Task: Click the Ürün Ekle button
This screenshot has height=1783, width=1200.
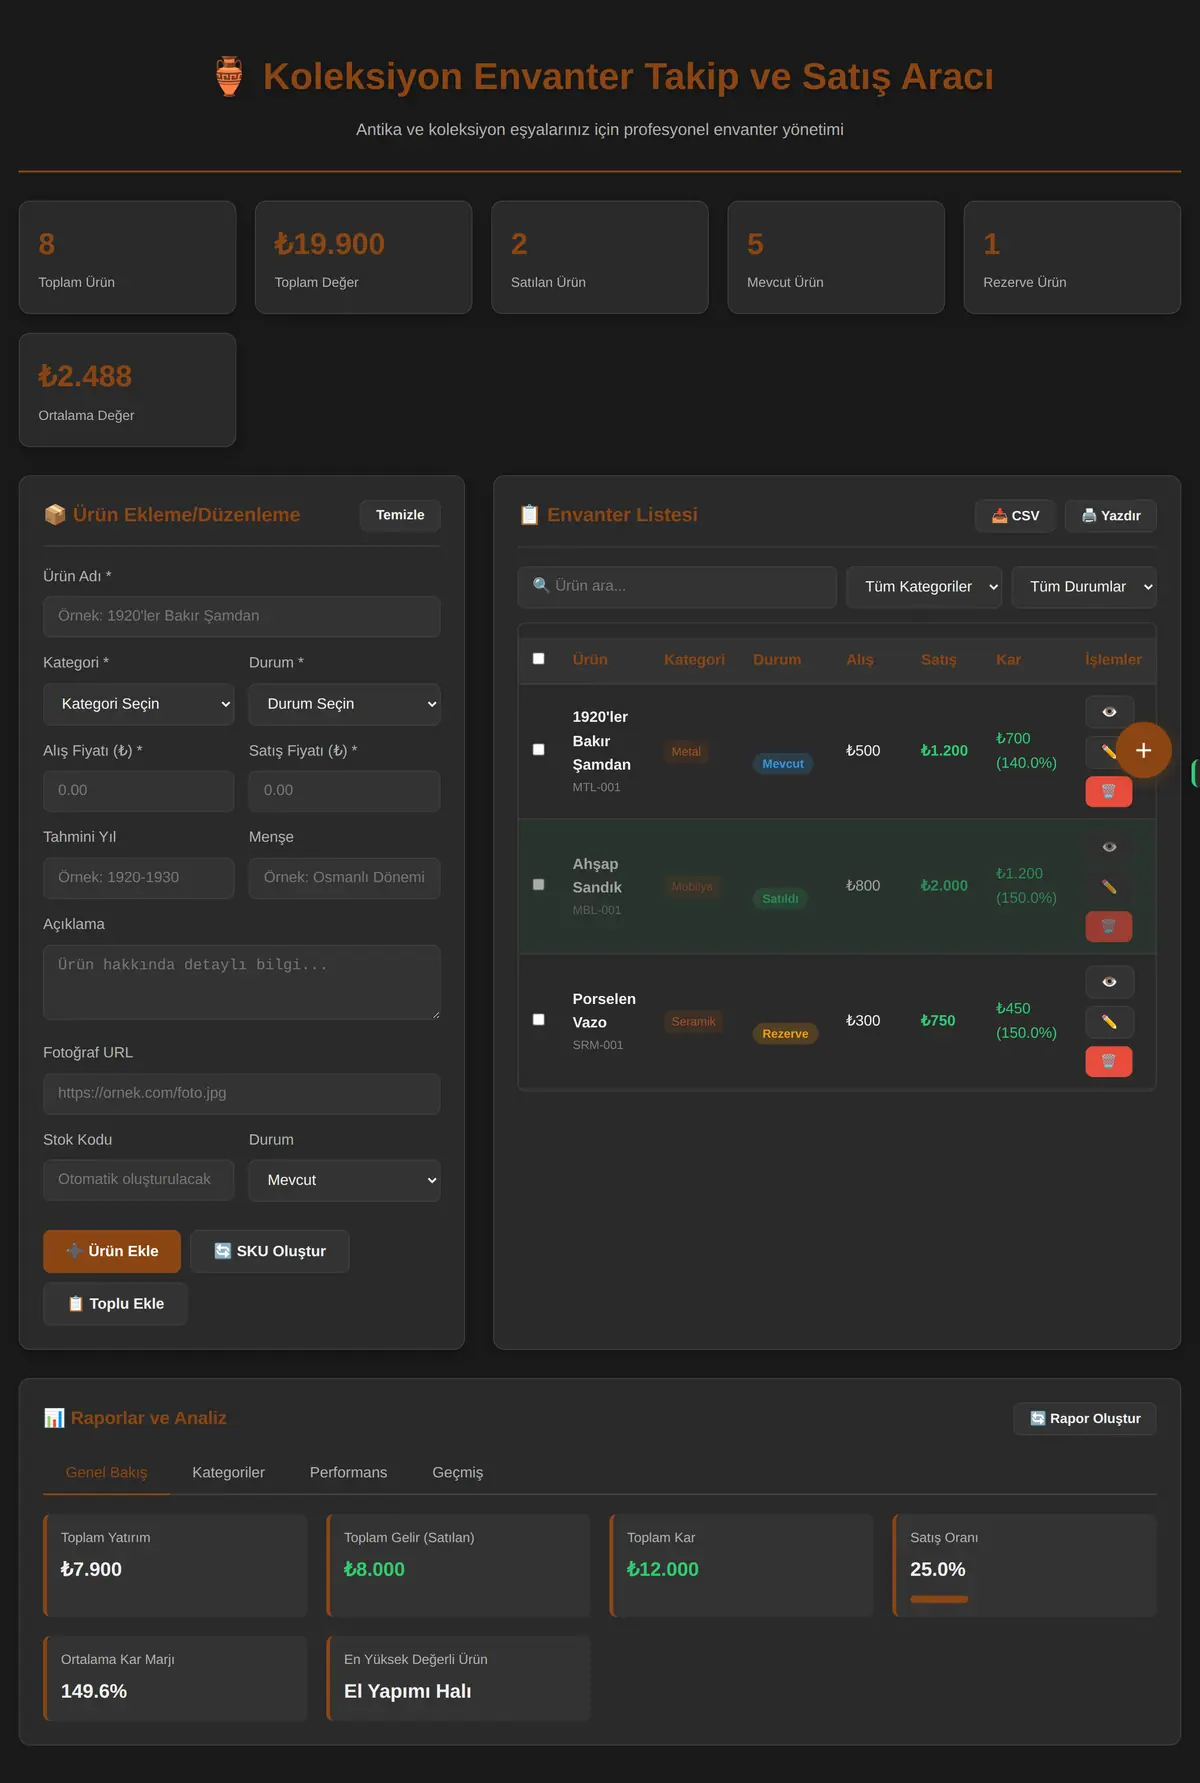Action: tap(112, 1251)
